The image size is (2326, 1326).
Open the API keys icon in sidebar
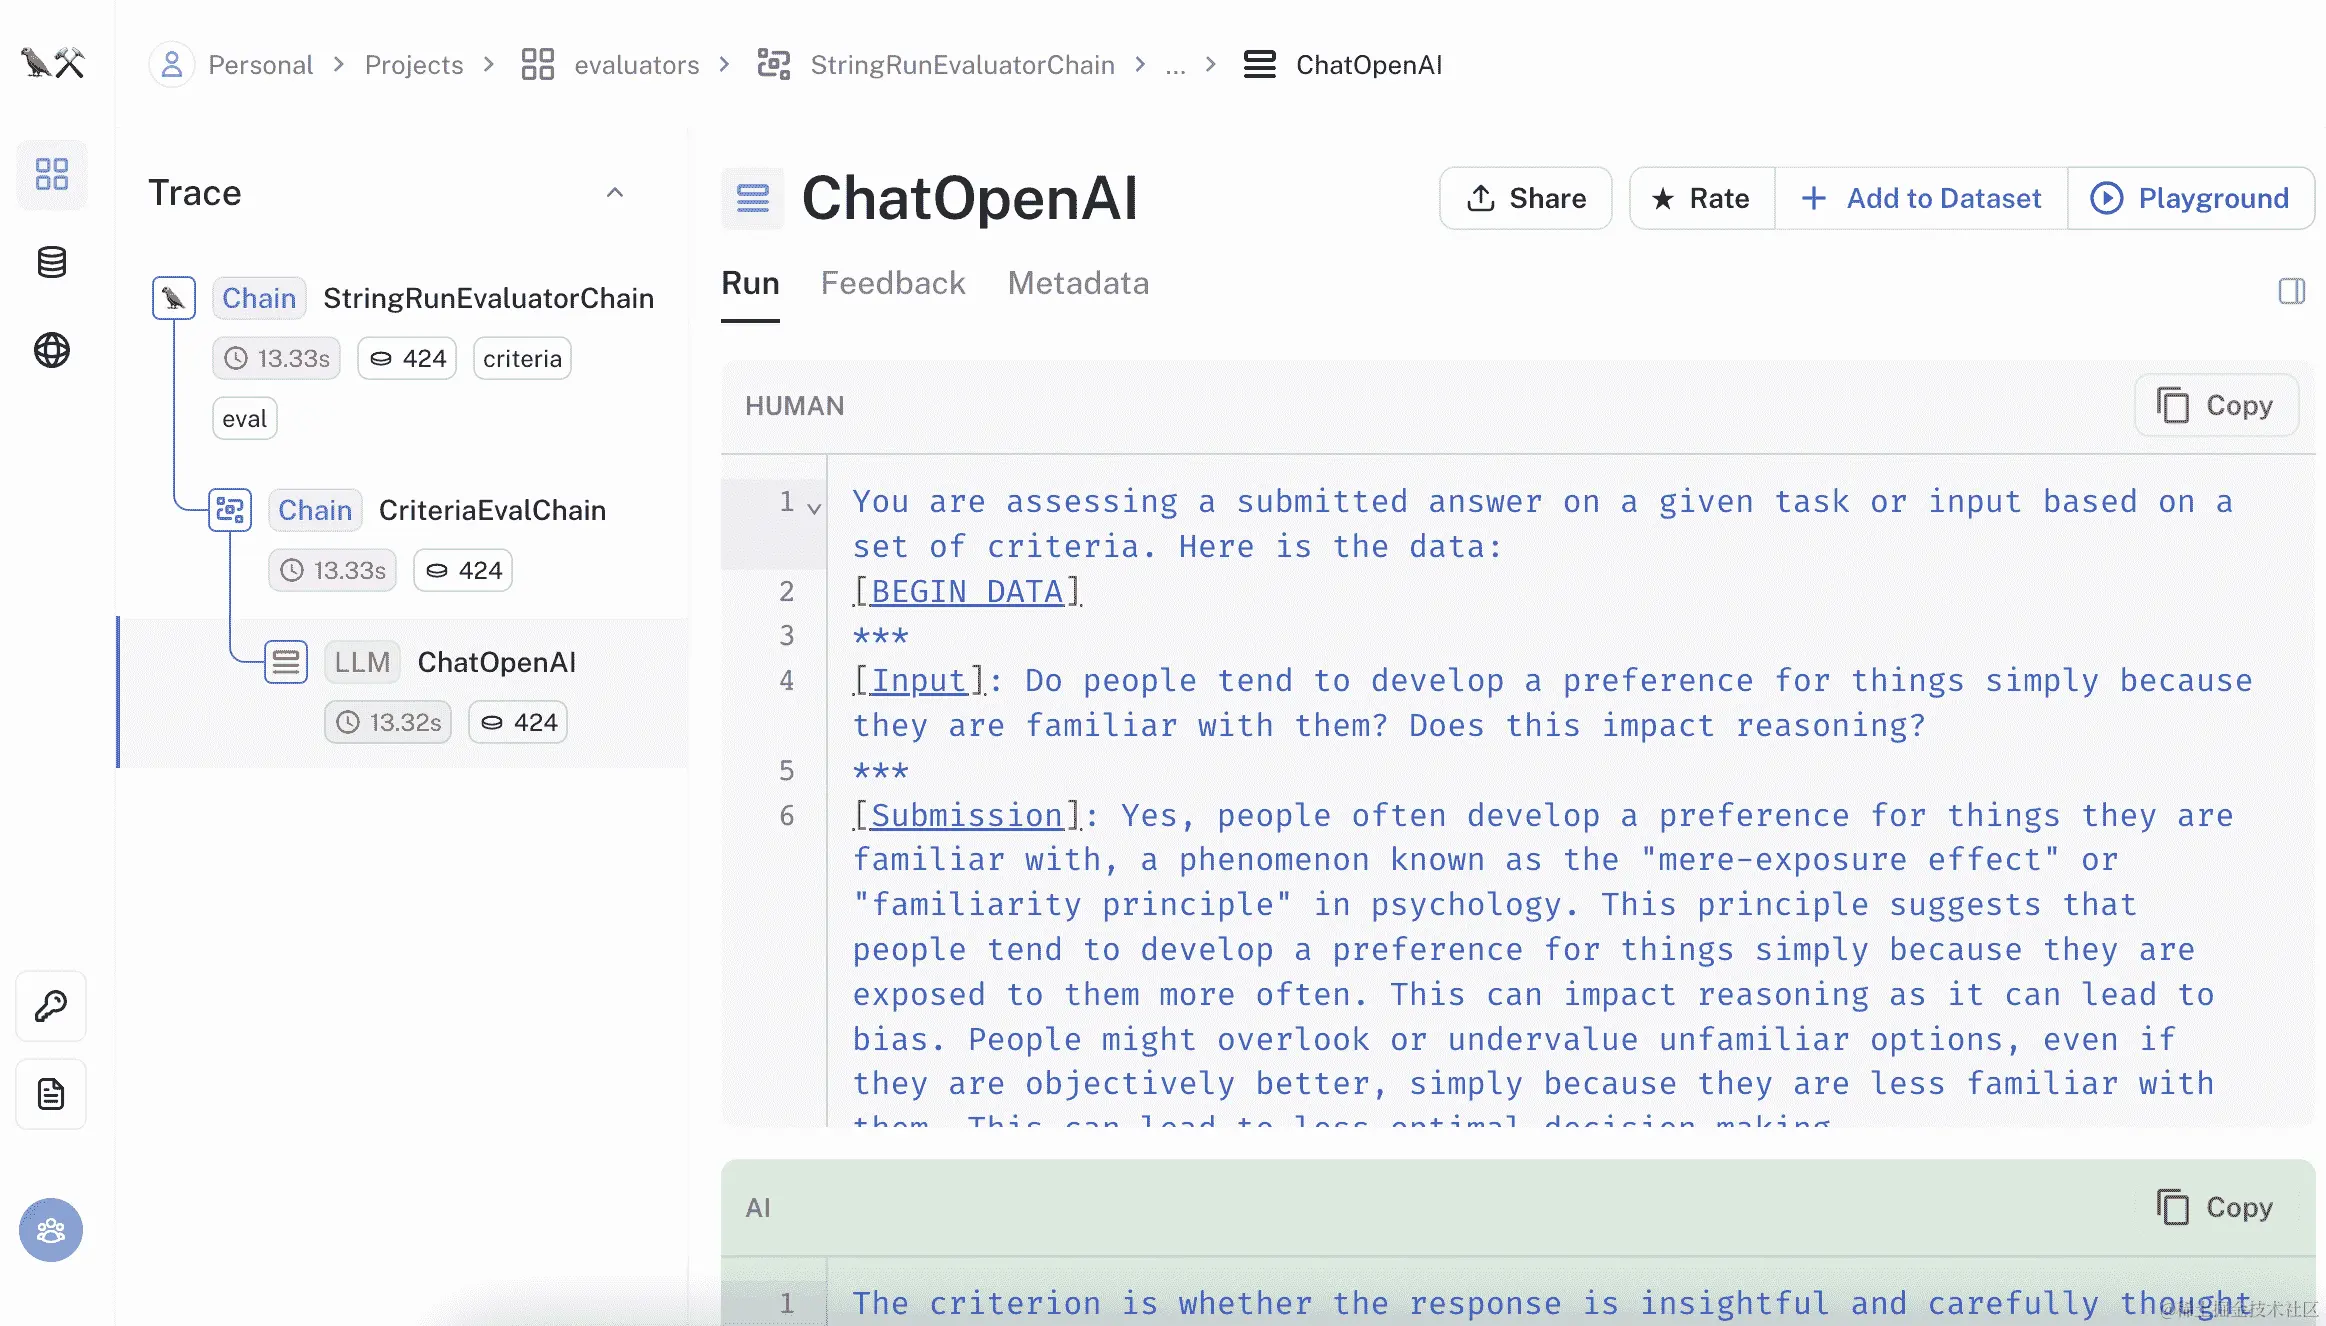coord(51,1006)
